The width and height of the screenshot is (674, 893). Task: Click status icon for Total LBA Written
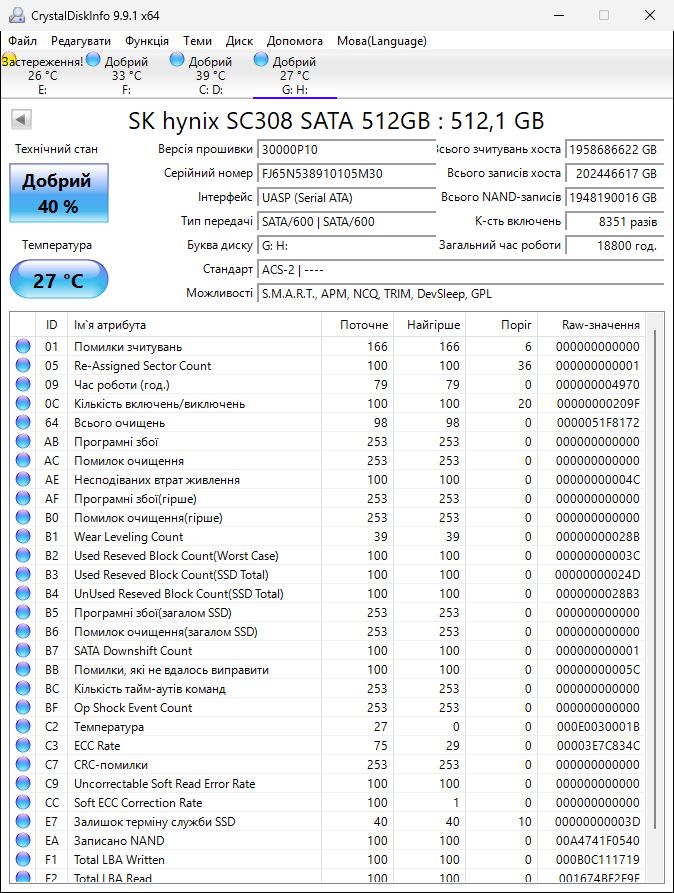[x=23, y=859]
